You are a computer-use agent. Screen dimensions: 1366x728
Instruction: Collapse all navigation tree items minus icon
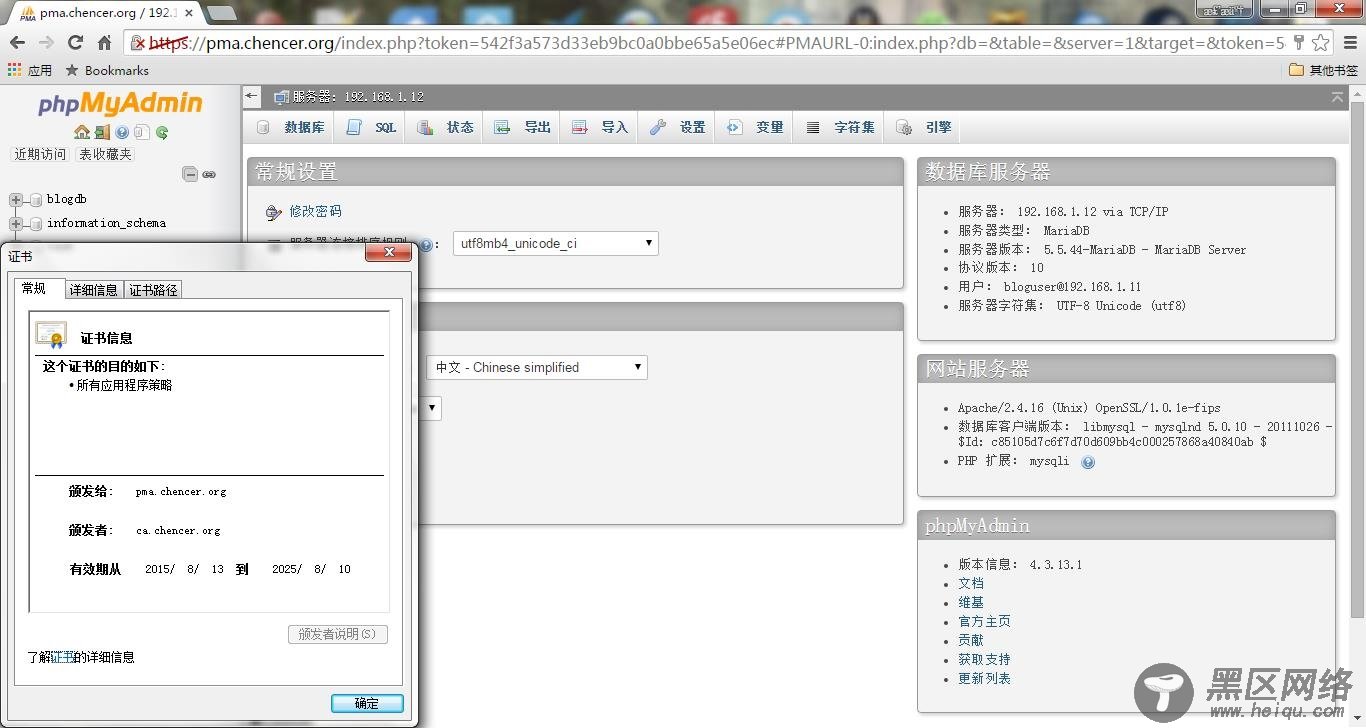tap(190, 174)
